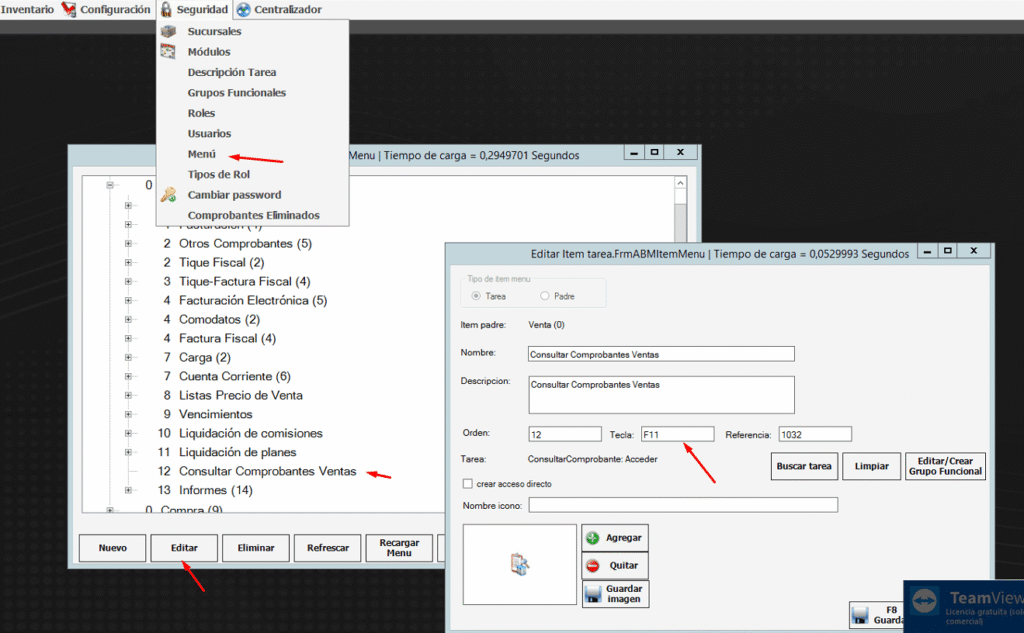Click the Módulos icon in dropdown menu

point(168,52)
